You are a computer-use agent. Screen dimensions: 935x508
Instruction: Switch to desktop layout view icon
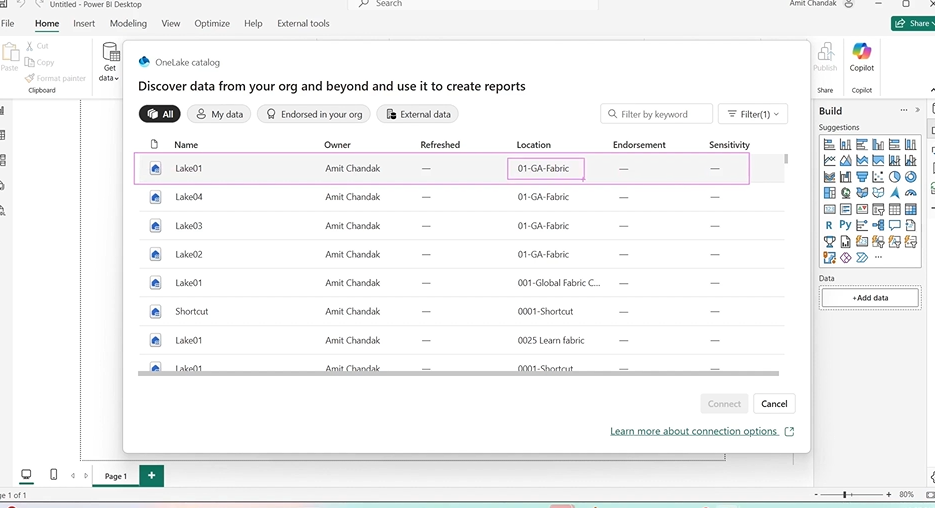click(26, 475)
